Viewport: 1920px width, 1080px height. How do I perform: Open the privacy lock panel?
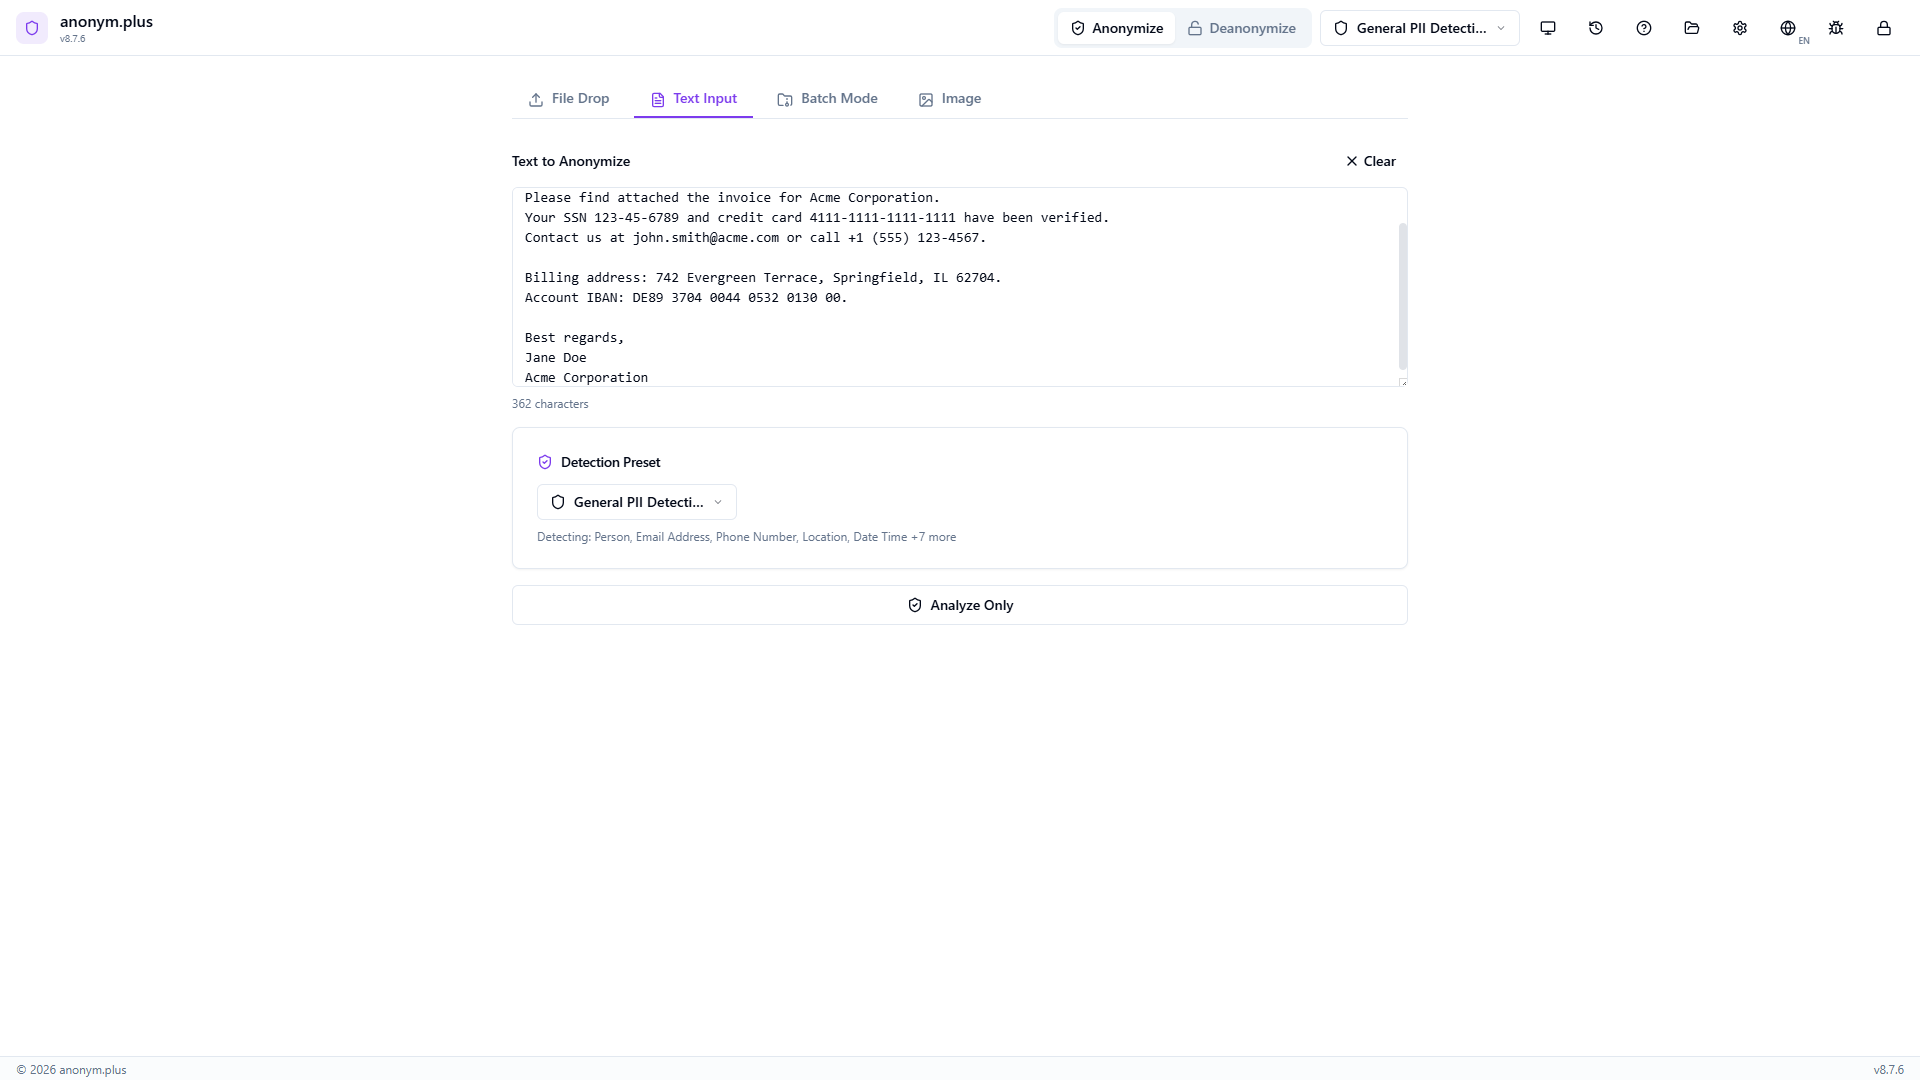coord(1884,28)
